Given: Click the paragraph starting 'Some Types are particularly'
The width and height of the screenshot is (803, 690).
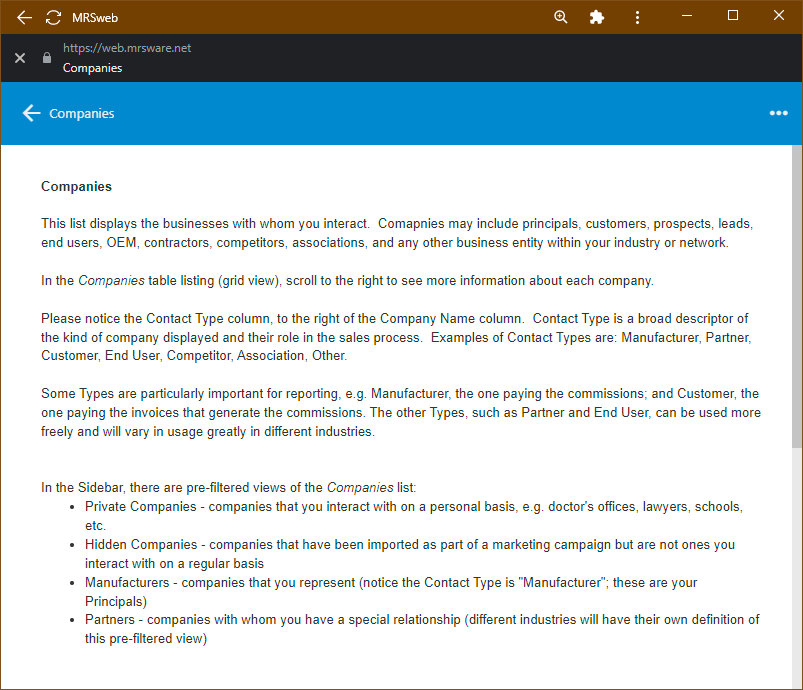Looking at the screenshot, I should tap(401, 412).
